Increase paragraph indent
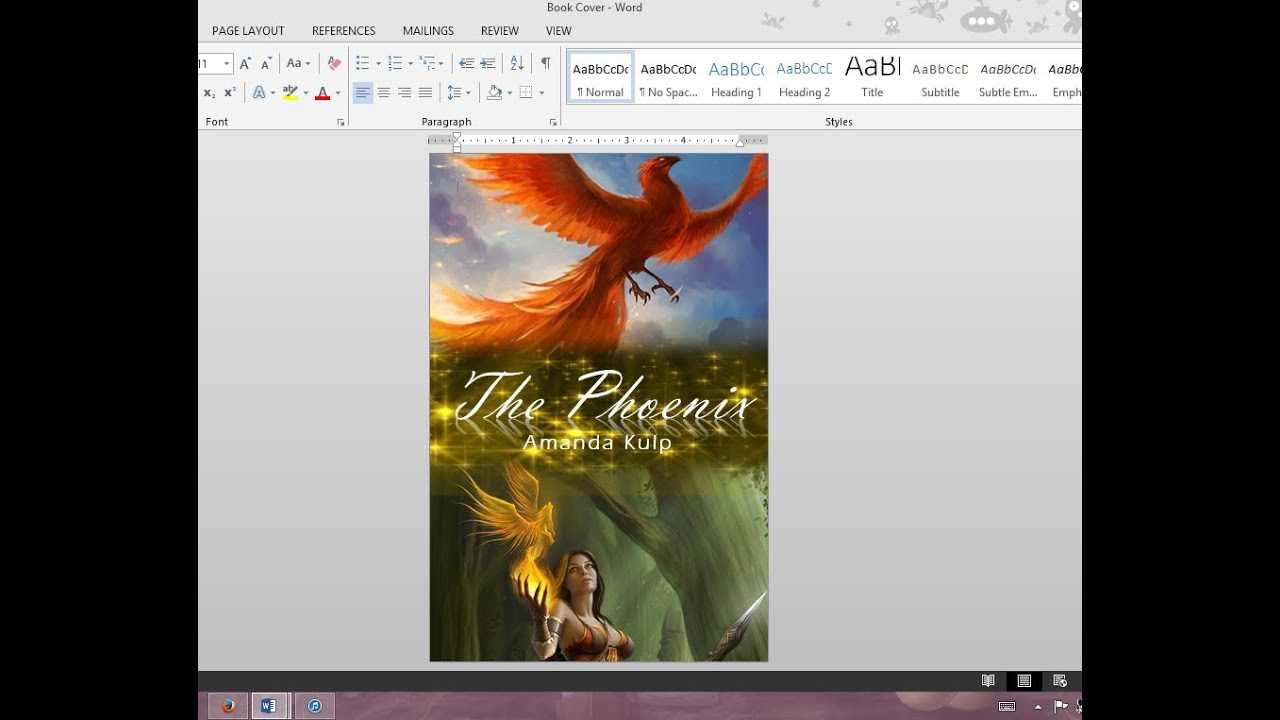 pos(488,63)
